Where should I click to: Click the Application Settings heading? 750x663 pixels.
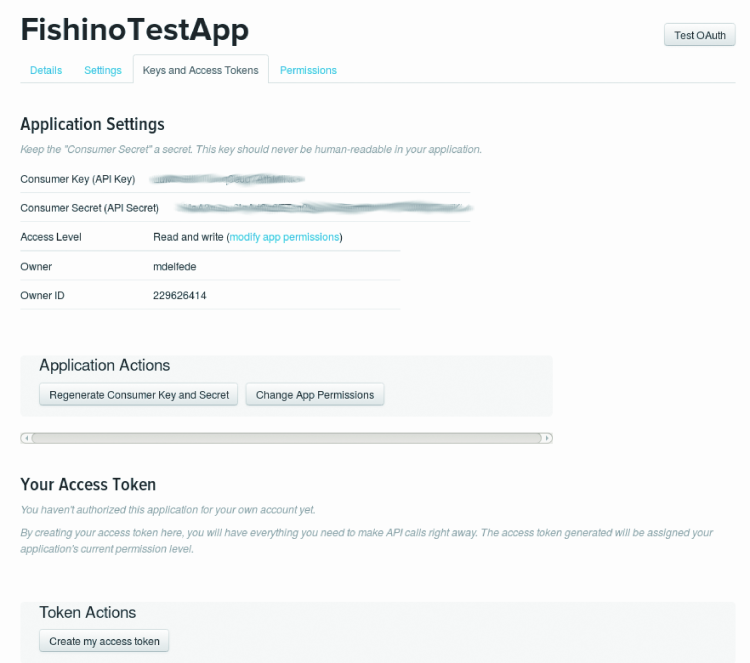92,124
